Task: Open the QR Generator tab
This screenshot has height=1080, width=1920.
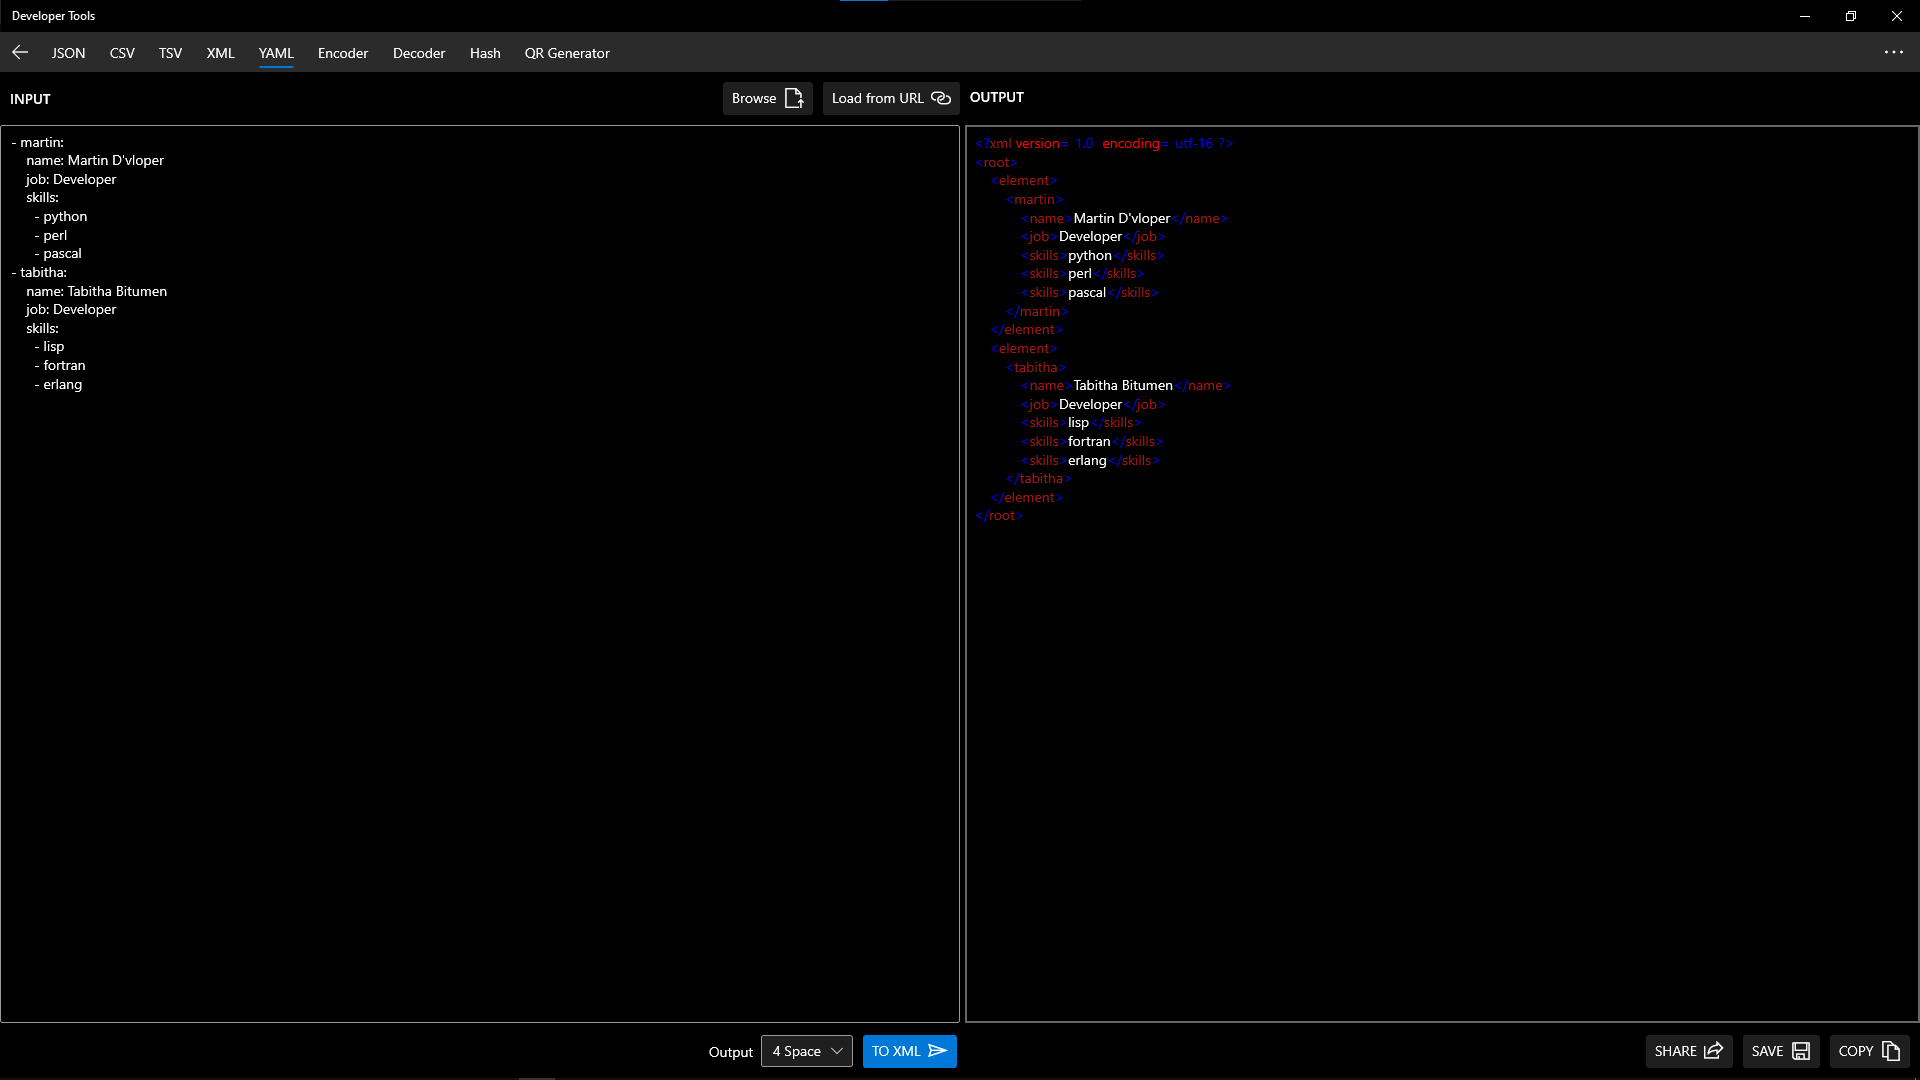Action: pos(567,53)
